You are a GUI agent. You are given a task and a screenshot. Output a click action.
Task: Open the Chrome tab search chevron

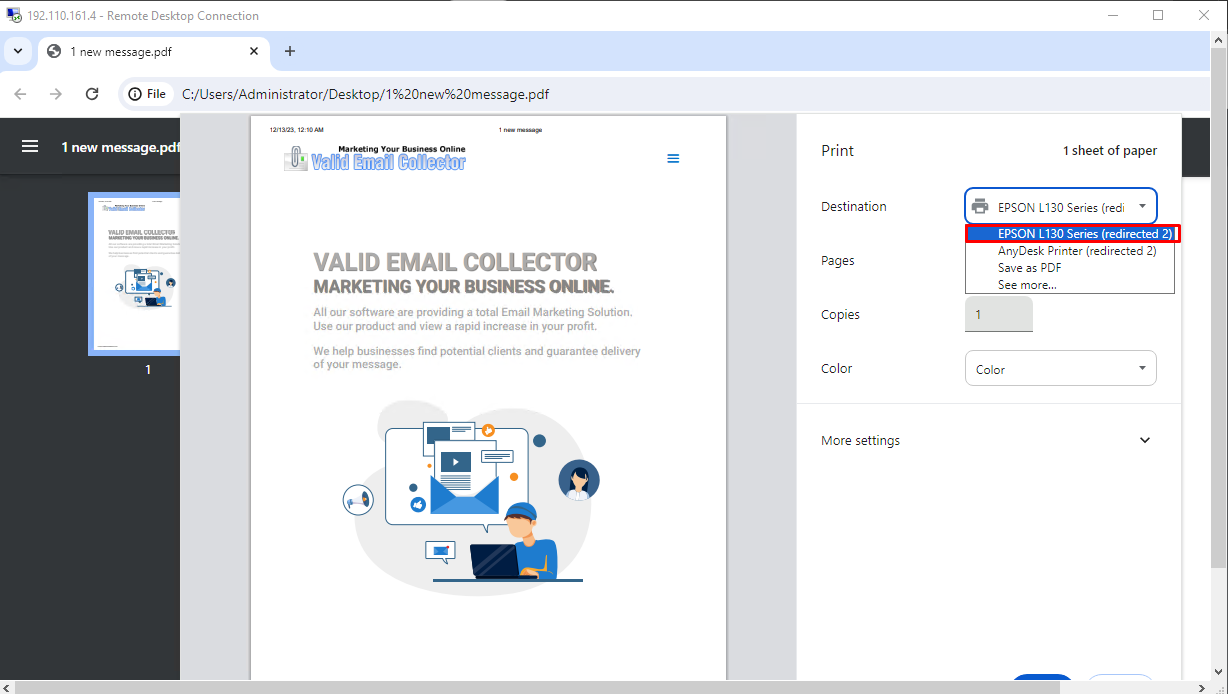18,51
